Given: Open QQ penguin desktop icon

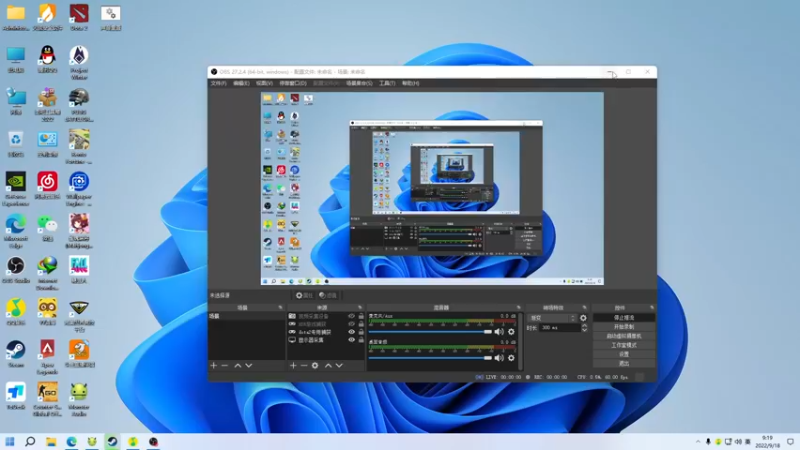Looking at the screenshot, I should click(x=47, y=59).
